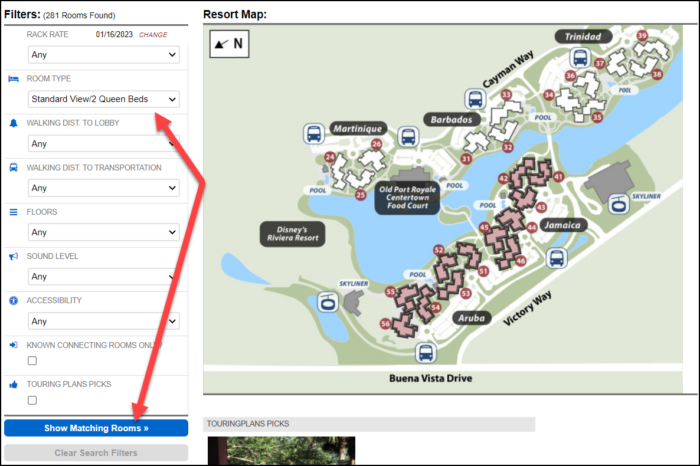
Task: Click the north compass indicator on the map
Action: (229, 44)
